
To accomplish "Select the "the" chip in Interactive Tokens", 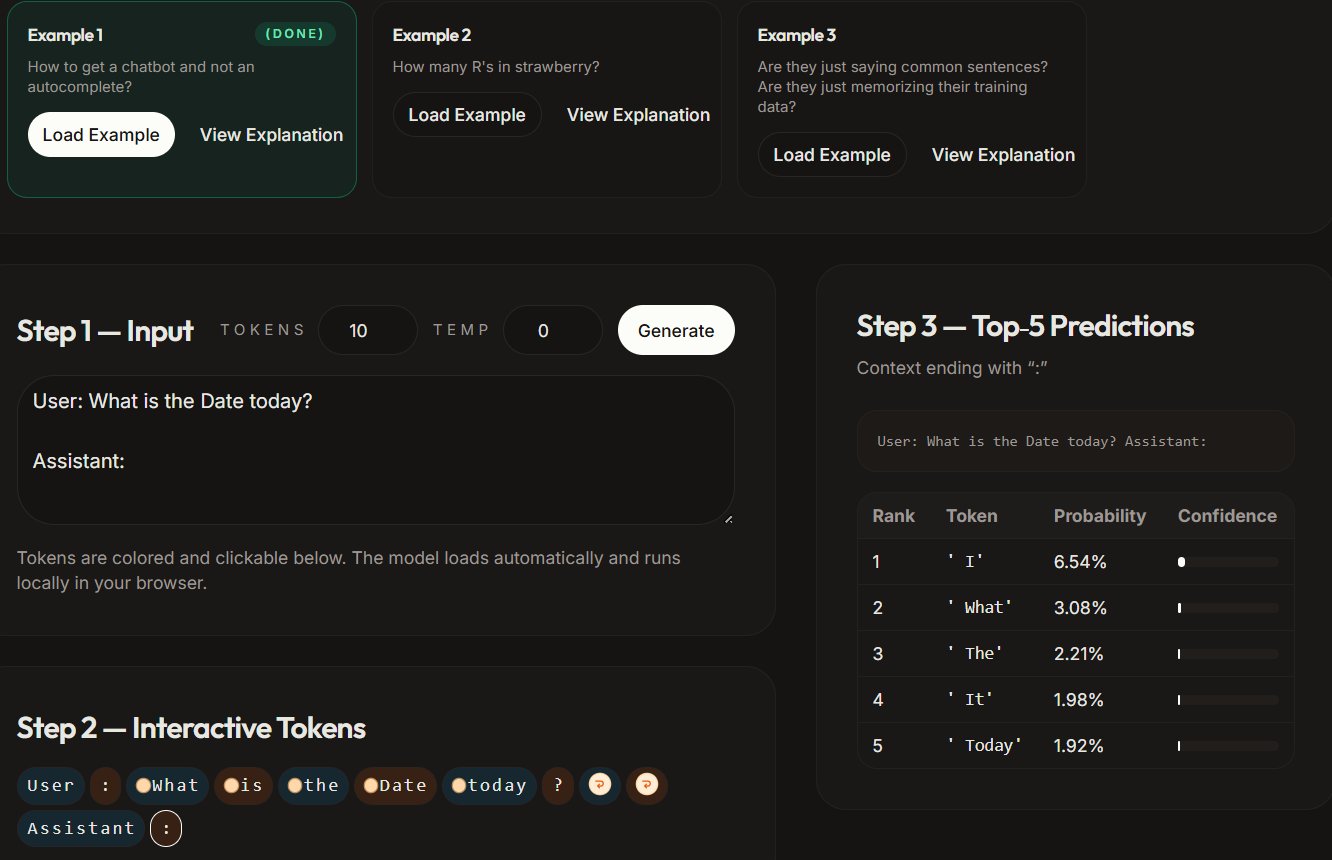I will click(314, 785).
